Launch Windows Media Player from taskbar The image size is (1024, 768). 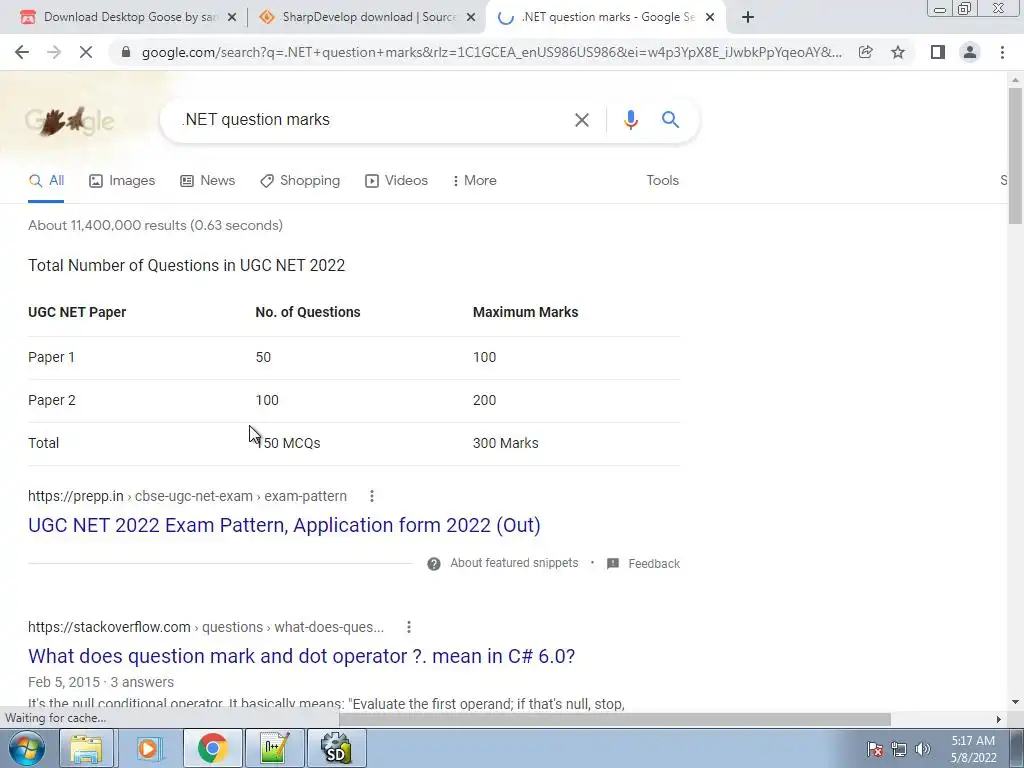tap(150, 748)
